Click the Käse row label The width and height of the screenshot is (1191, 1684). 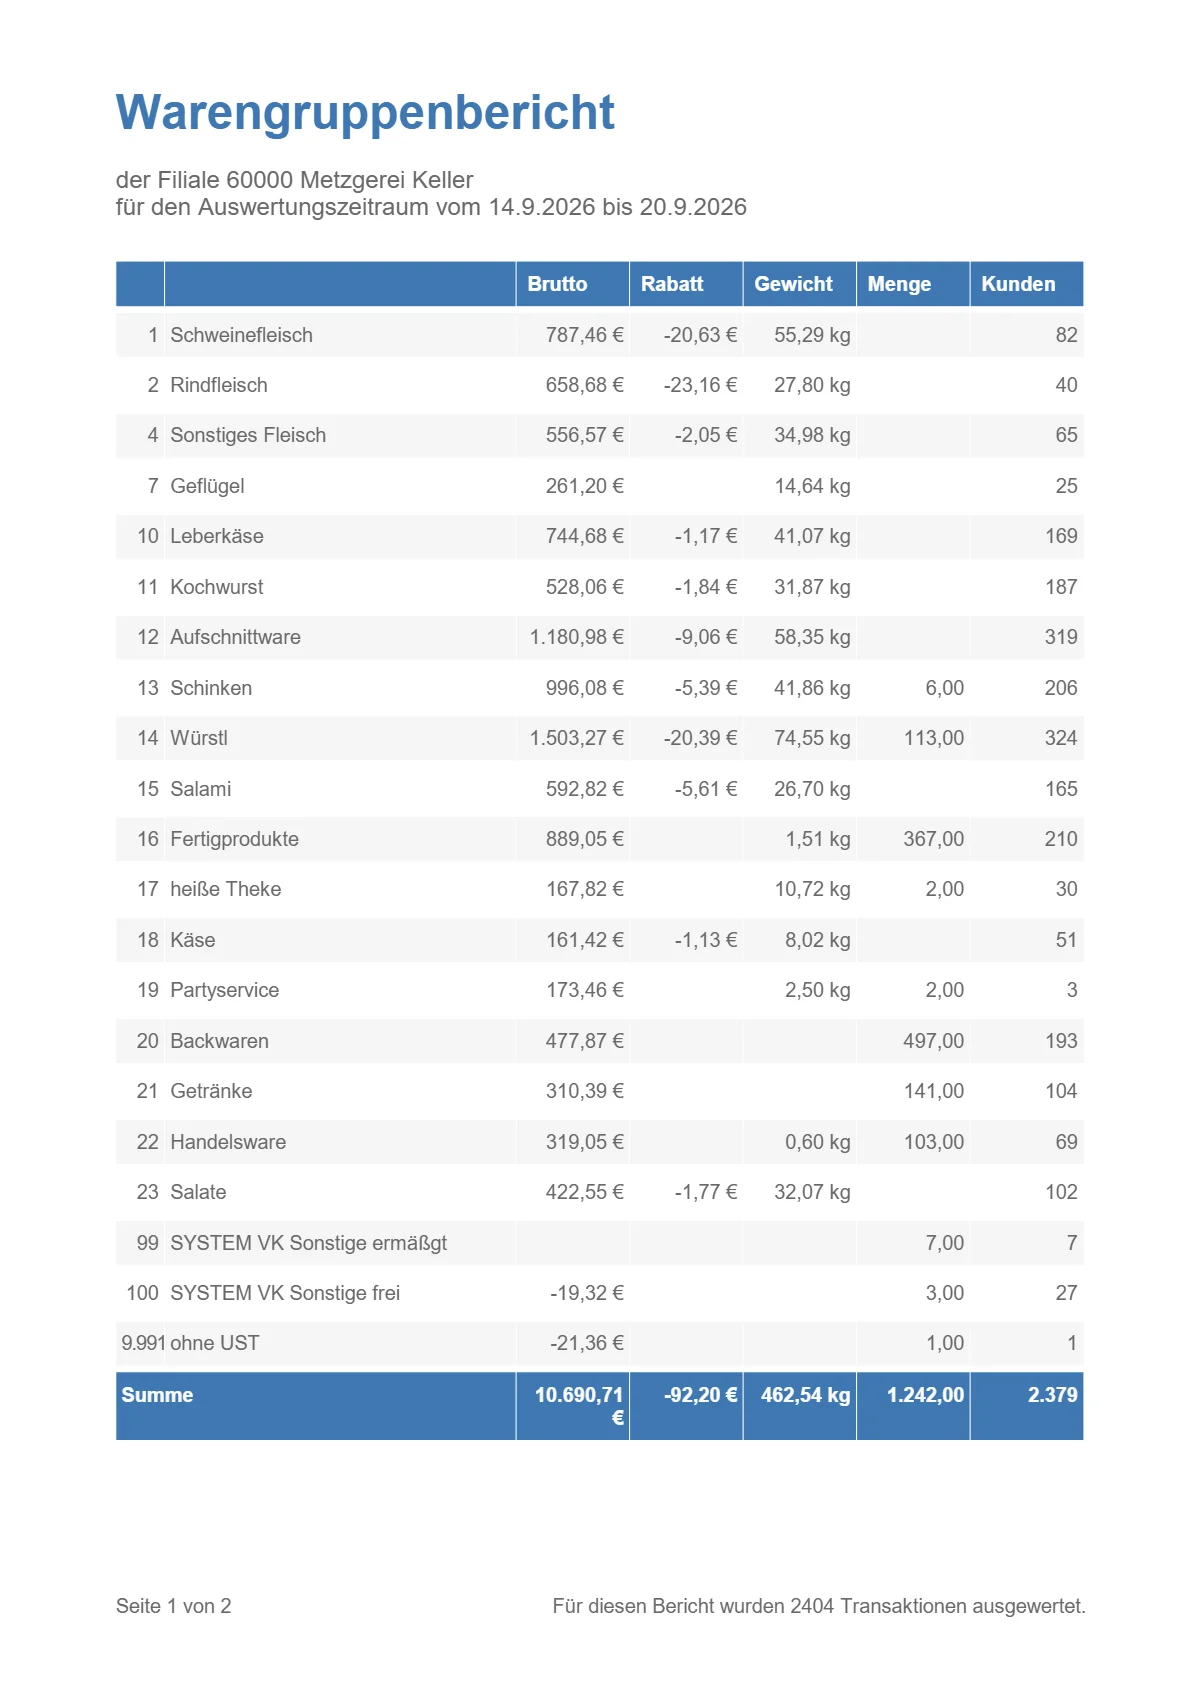pyautogui.click(x=193, y=940)
